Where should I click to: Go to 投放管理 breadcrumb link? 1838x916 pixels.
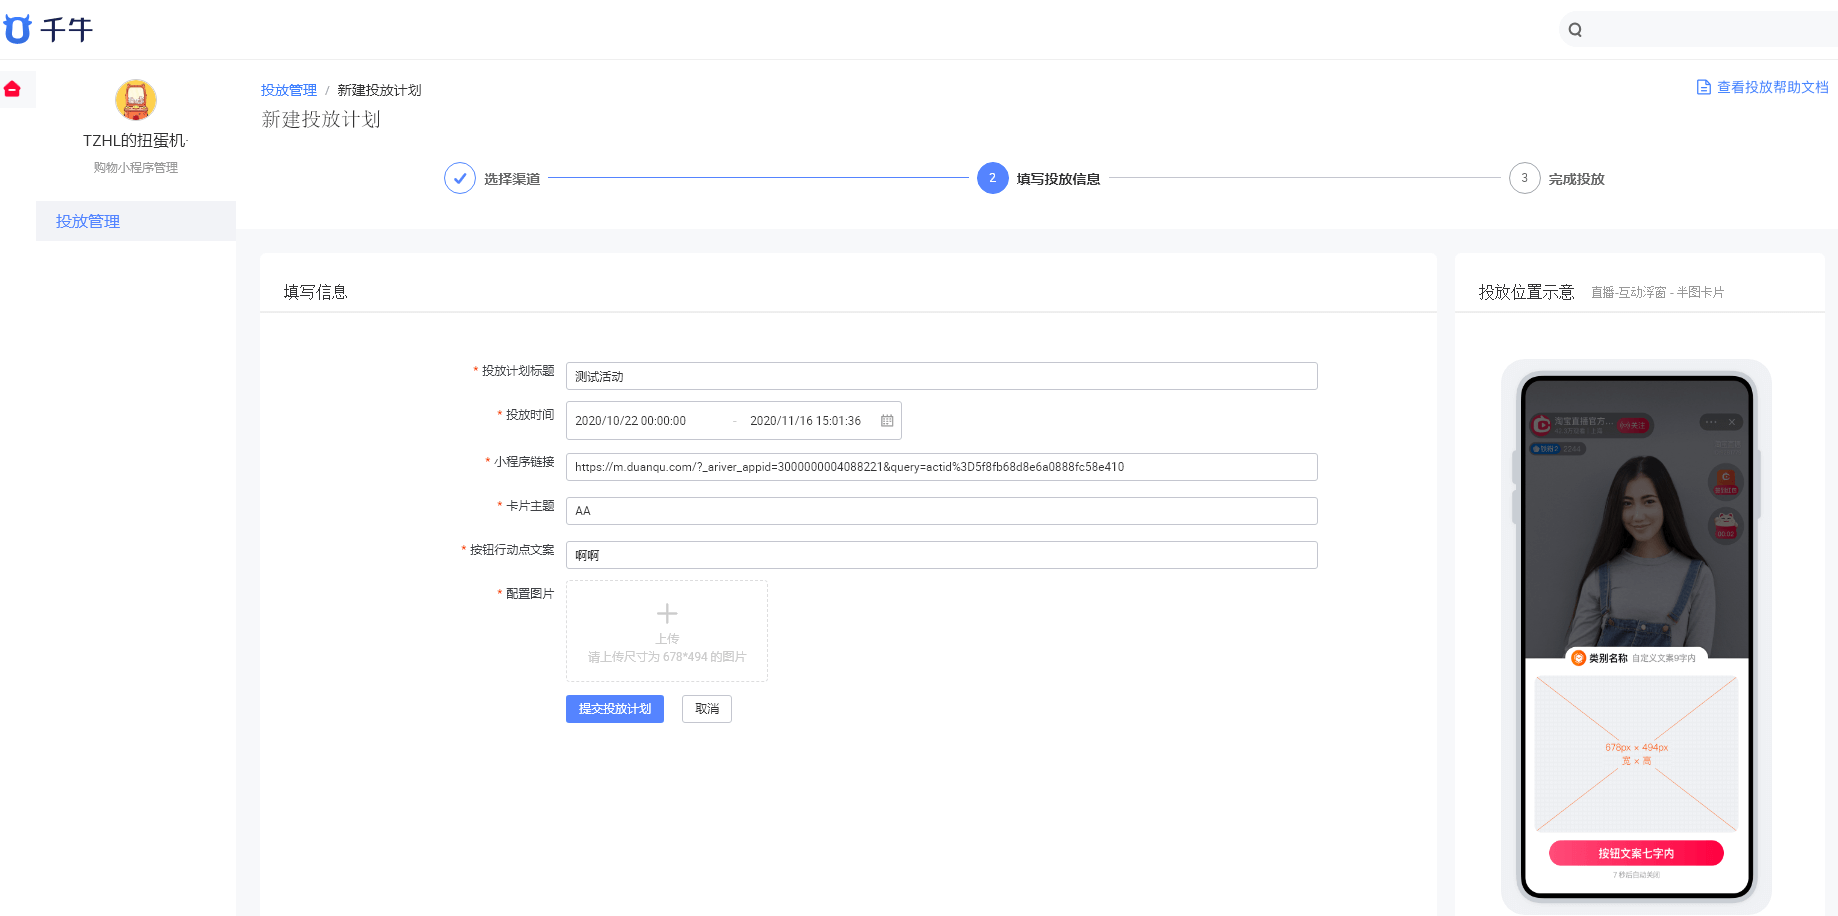coord(289,90)
